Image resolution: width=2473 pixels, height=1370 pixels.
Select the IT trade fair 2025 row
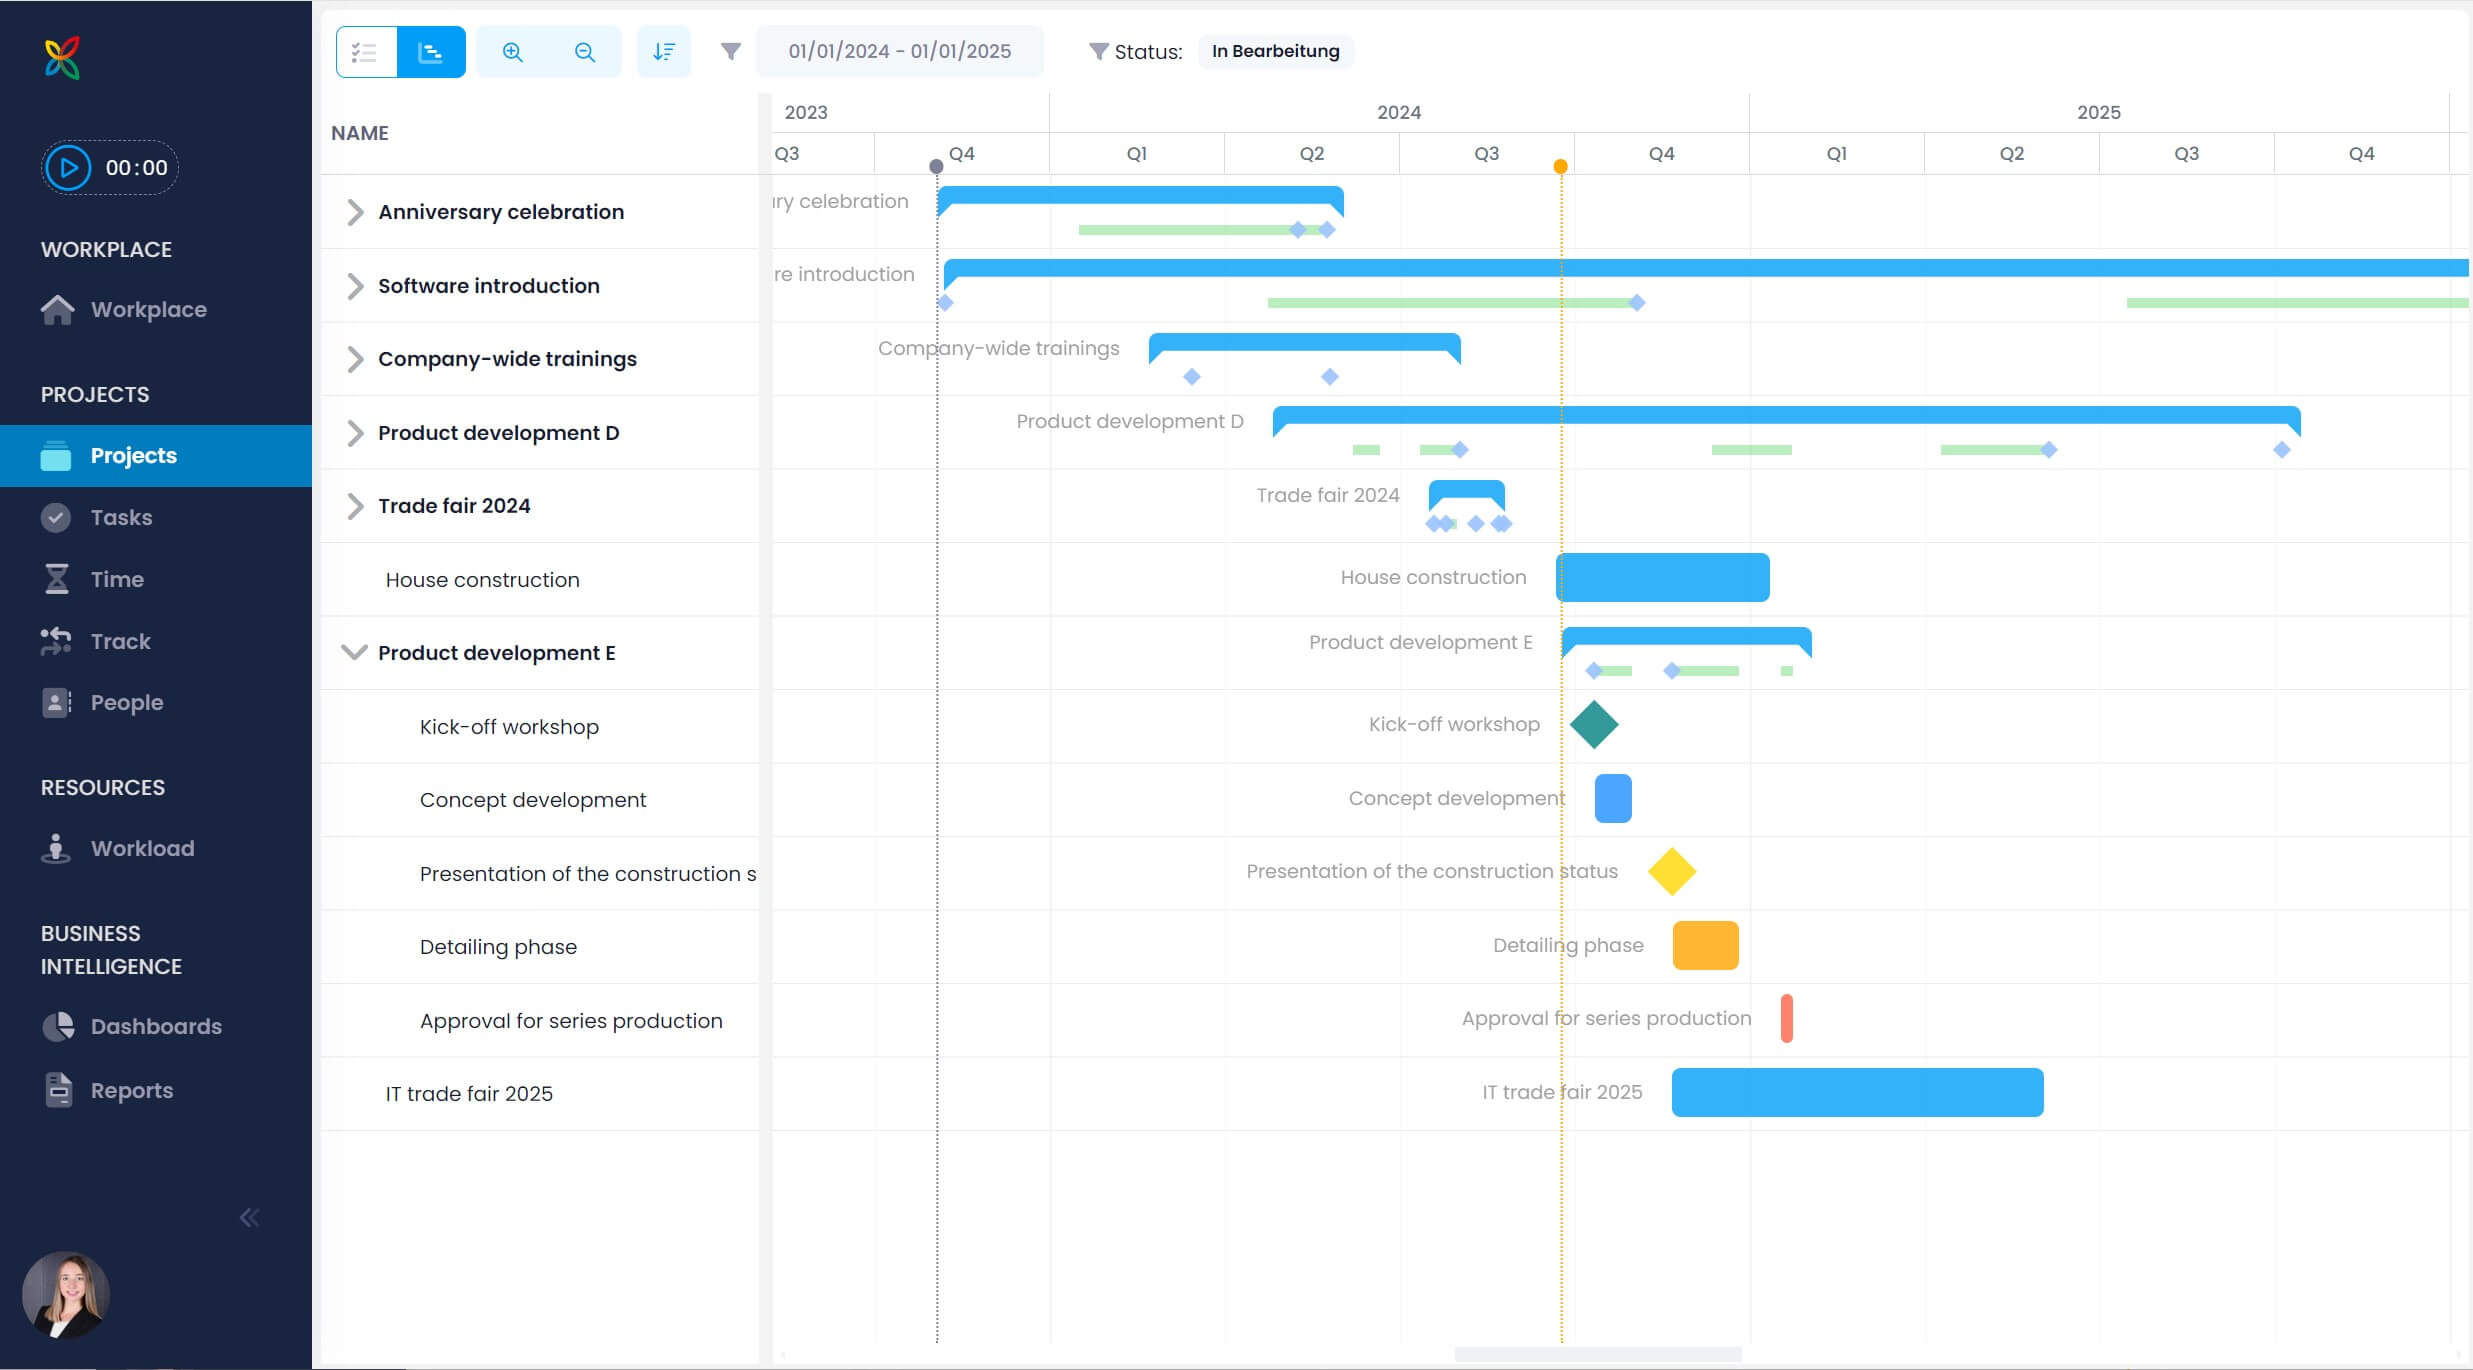point(540,1094)
